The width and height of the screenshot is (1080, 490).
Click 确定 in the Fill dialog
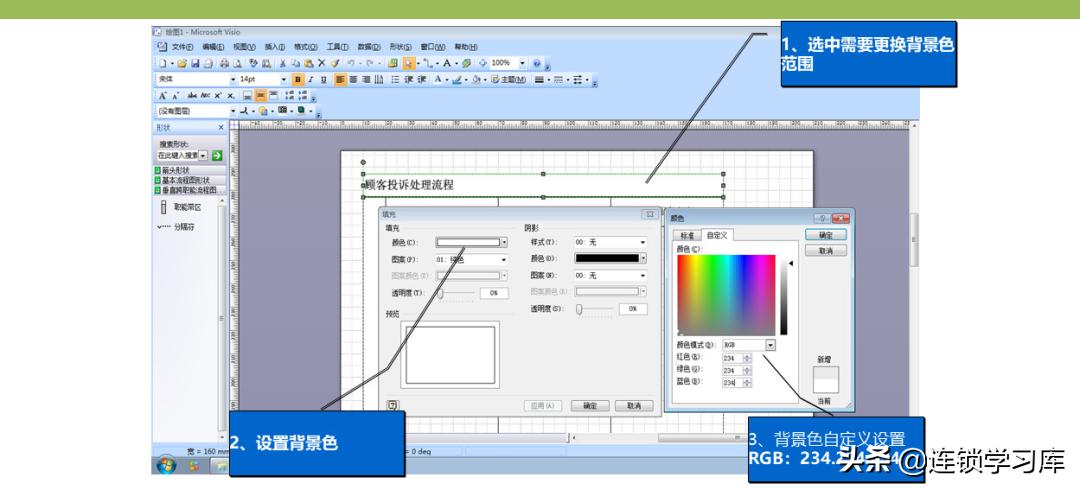(590, 406)
